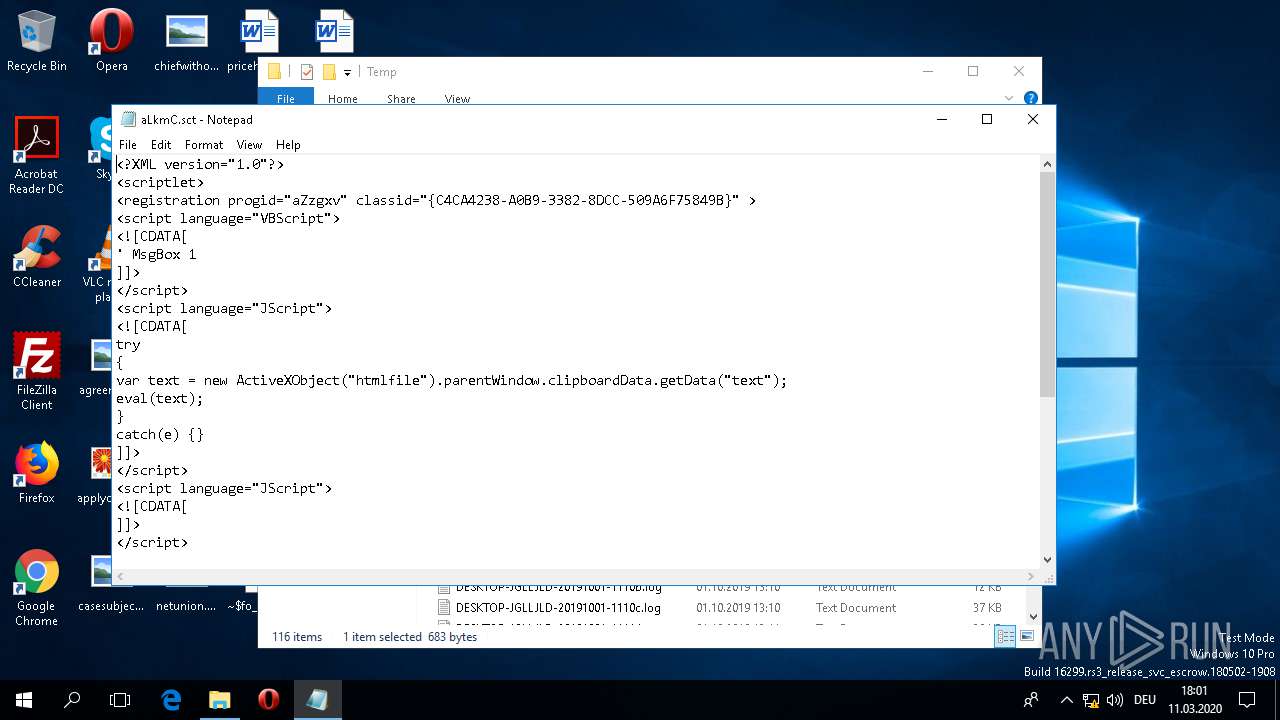This screenshot has width=1280, height=720.
Task: Expand the Explorer ribbon chevron
Action: [x=1009, y=98]
